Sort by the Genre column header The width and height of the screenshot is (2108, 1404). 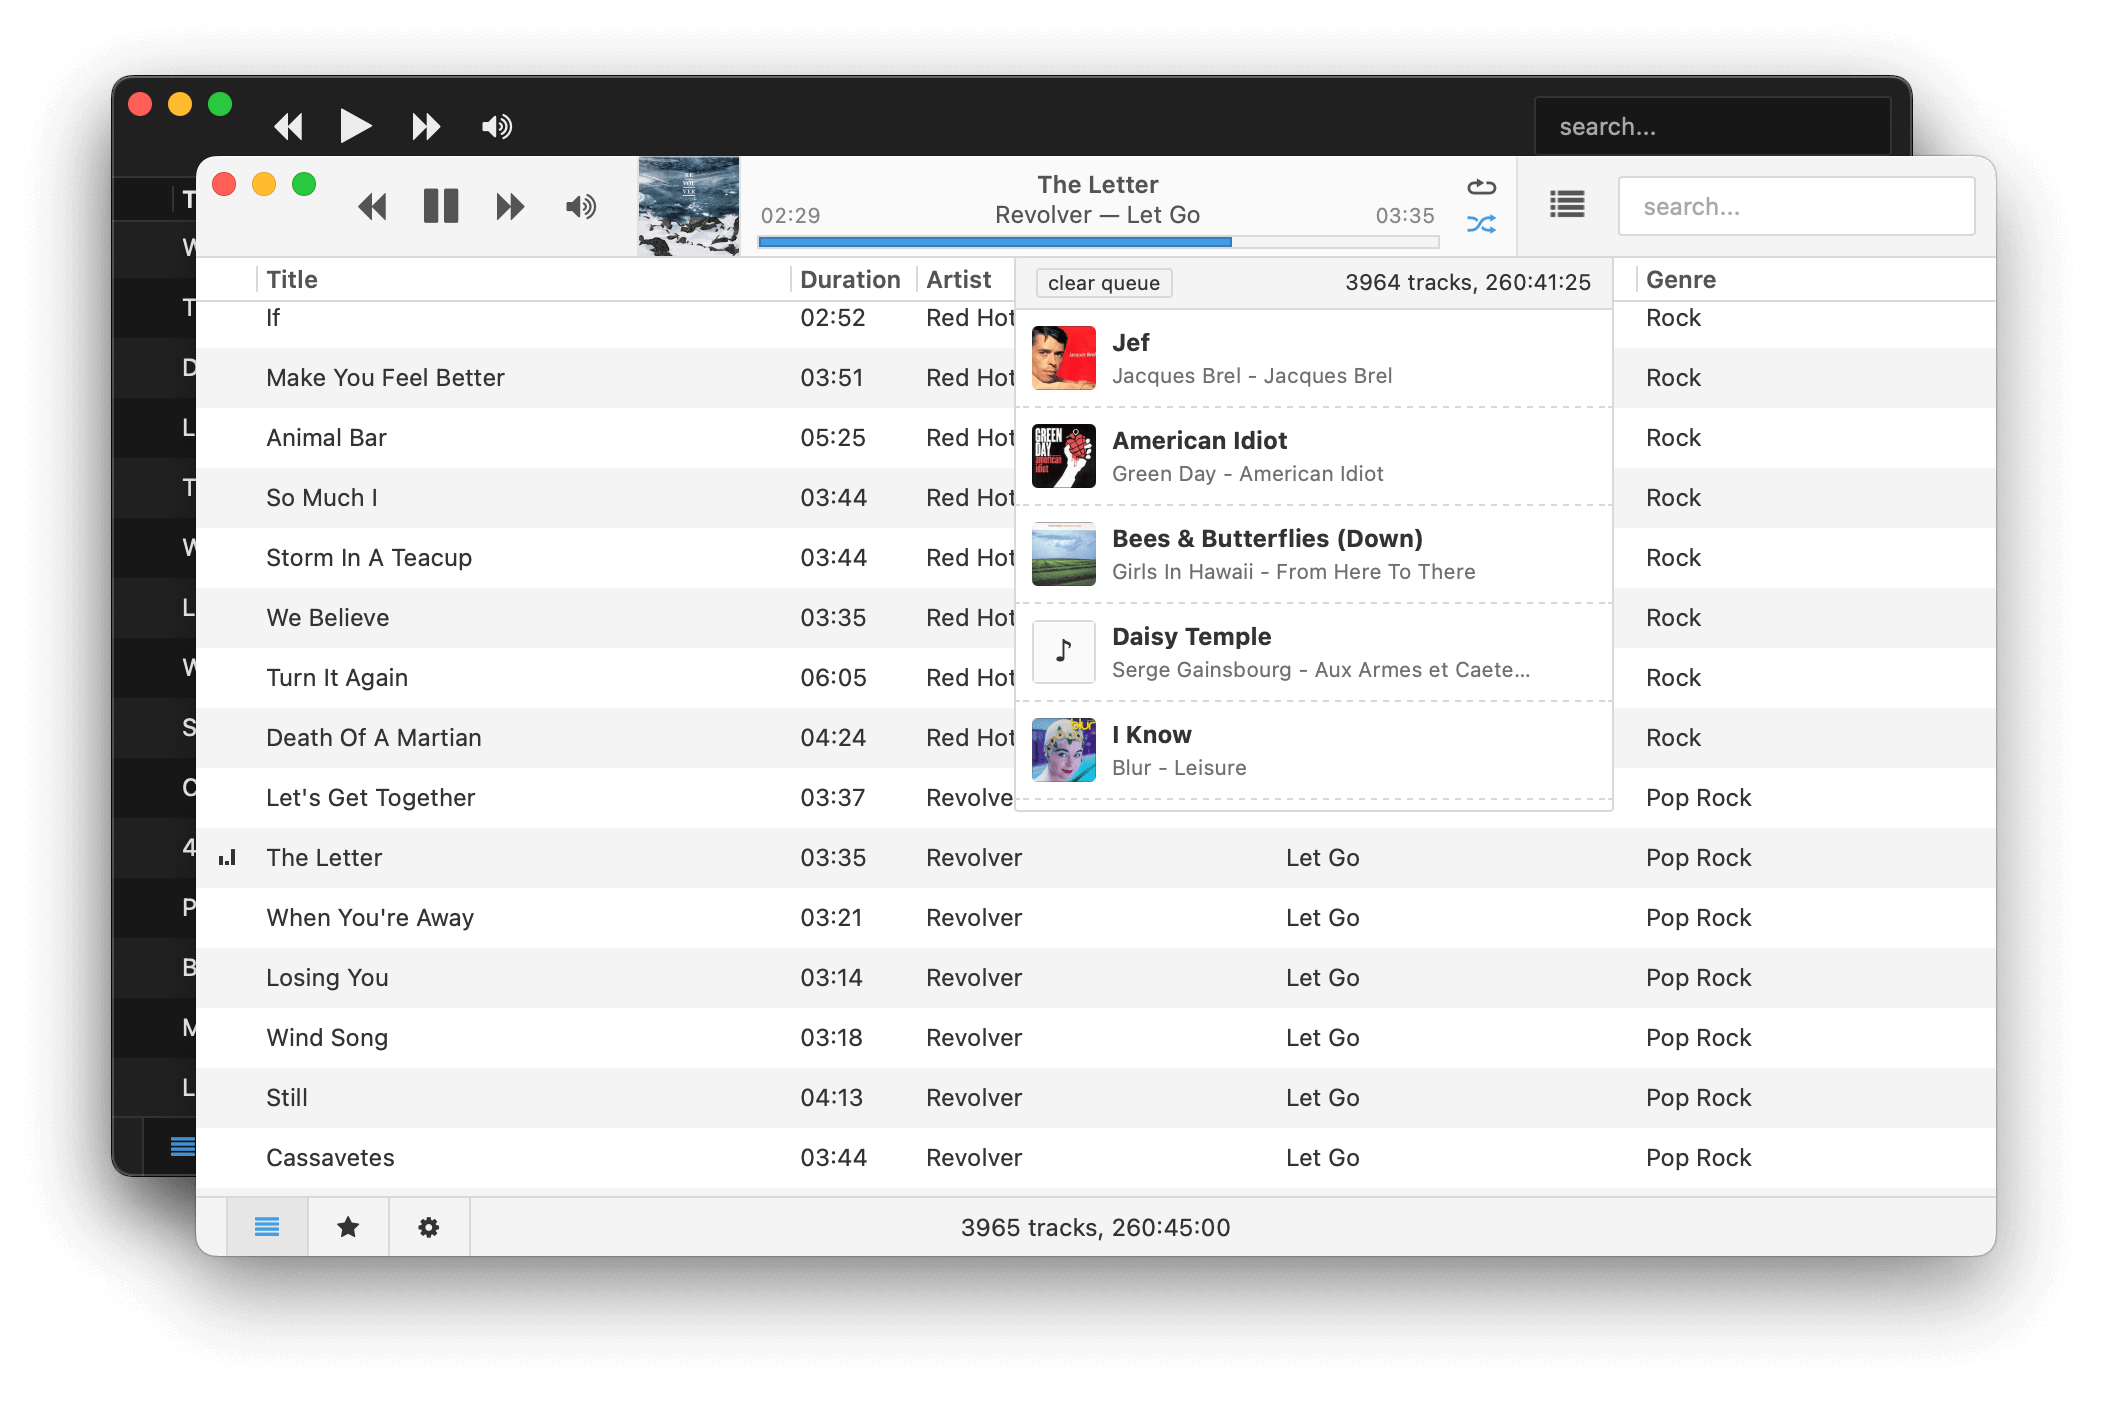pos(1680,280)
